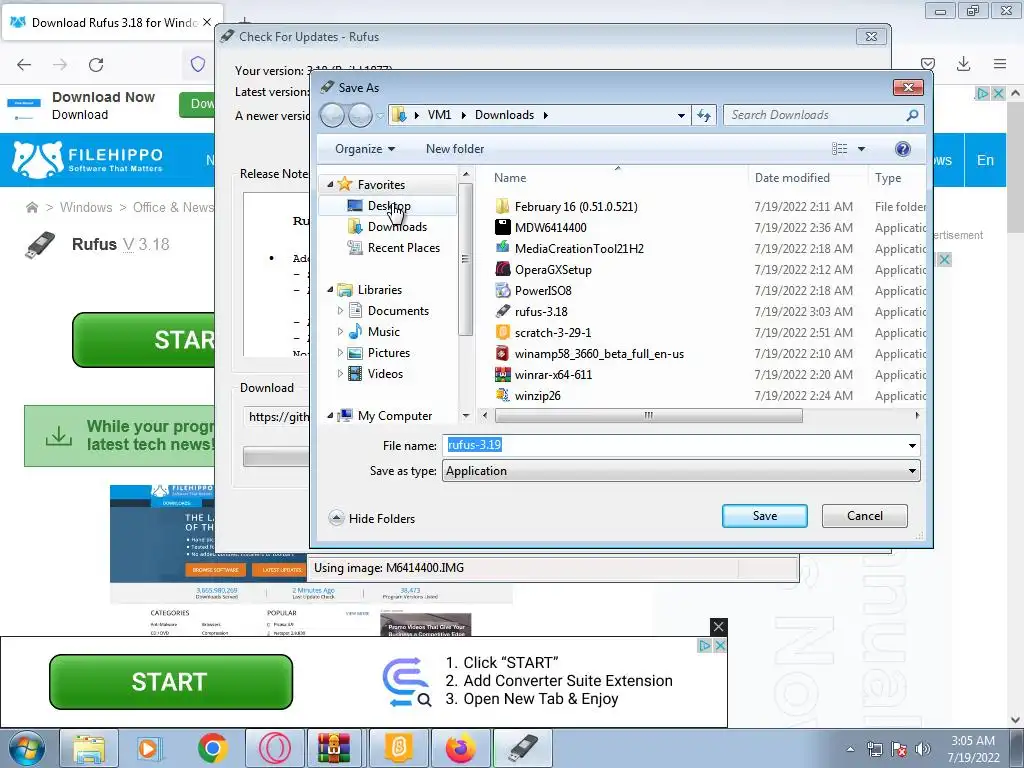Close the bottom banner advertisement
Image resolution: width=1024 pixels, height=768 pixels.
[718, 627]
